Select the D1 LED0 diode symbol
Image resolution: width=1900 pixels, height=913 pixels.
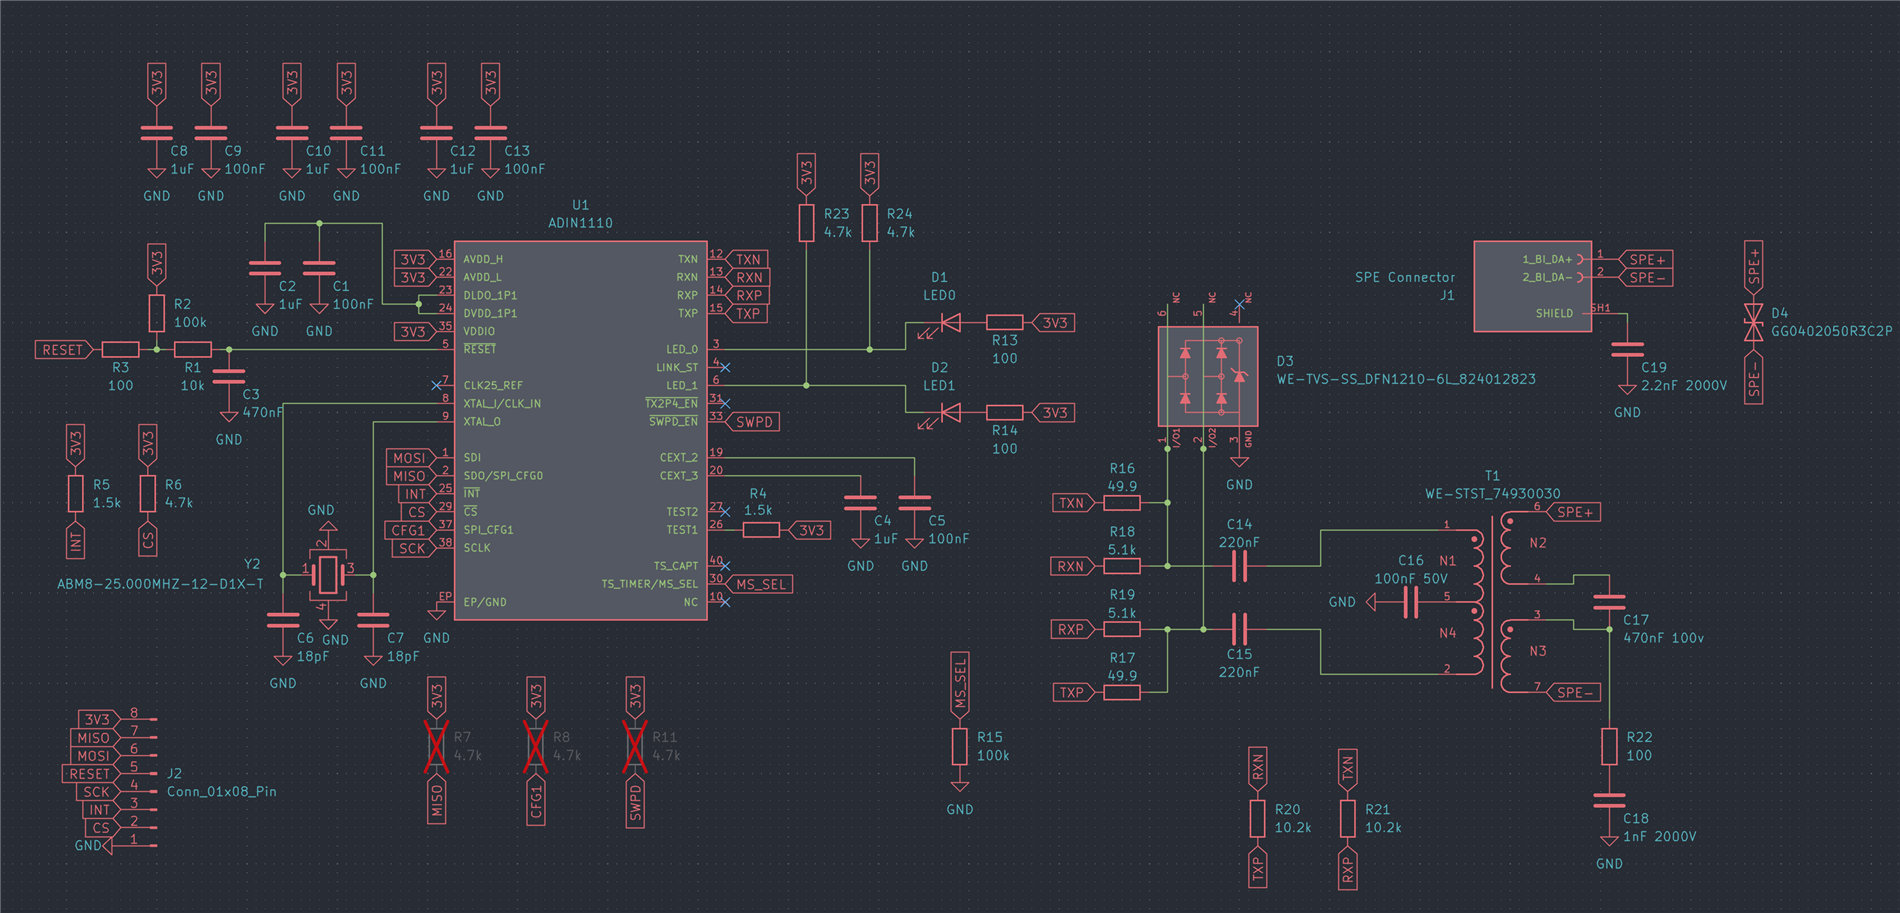click(x=950, y=323)
